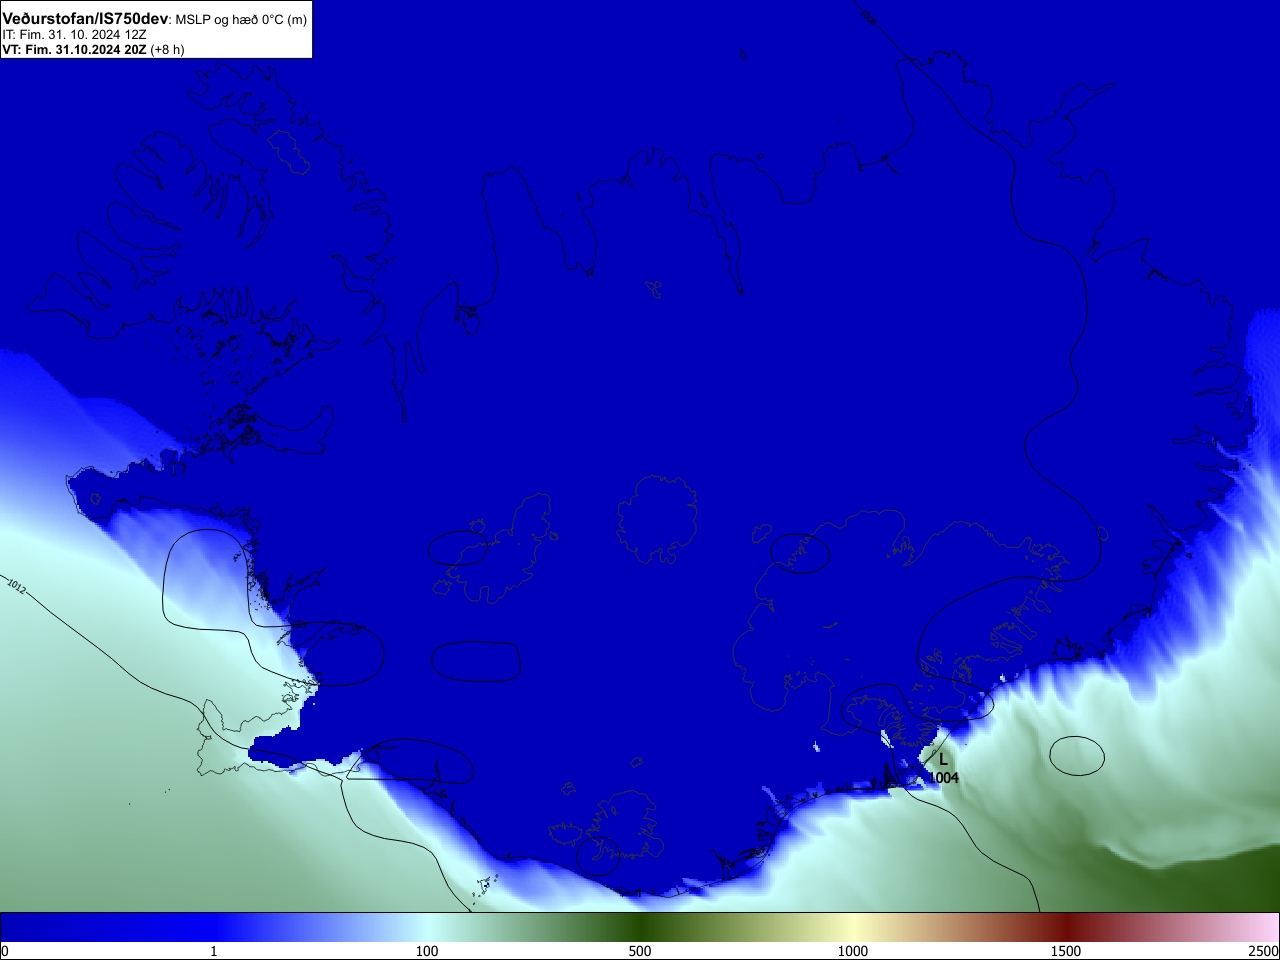Image resolution: width=1280 pixels, height=960 pixels.
Task: Pick the dark red band above 1500
Action: click(x=1066, y=927)
